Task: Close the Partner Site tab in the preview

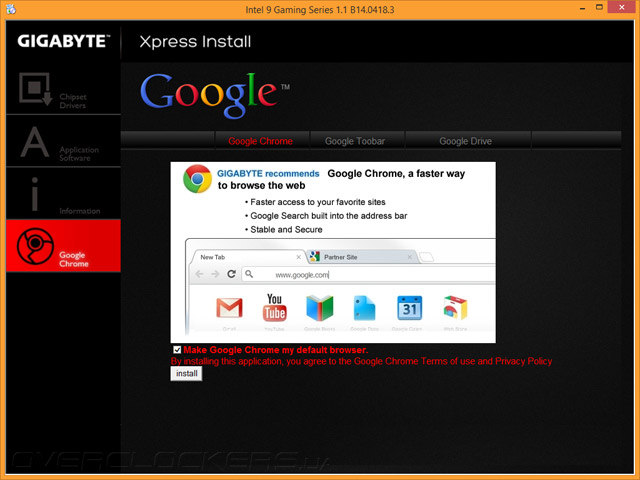Action: click(x=410, y=257)
